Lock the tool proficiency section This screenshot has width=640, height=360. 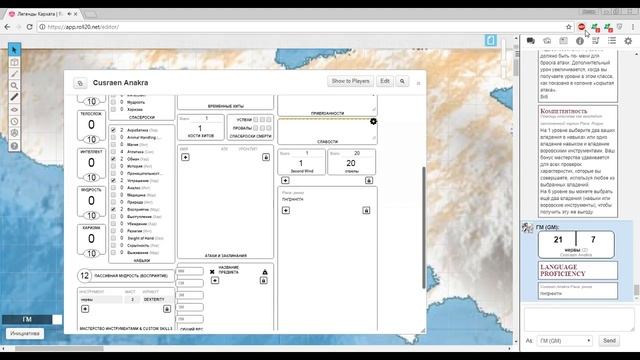coord(167,309)
